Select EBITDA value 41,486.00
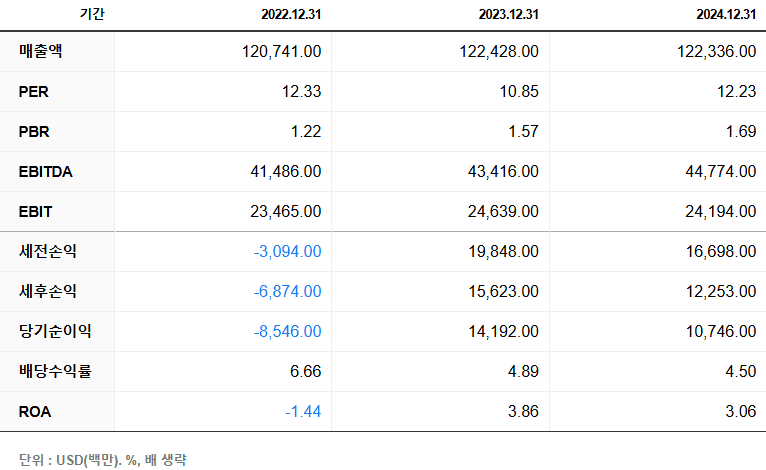Viewport: 766px width, 470px height. tap(286, 171)
